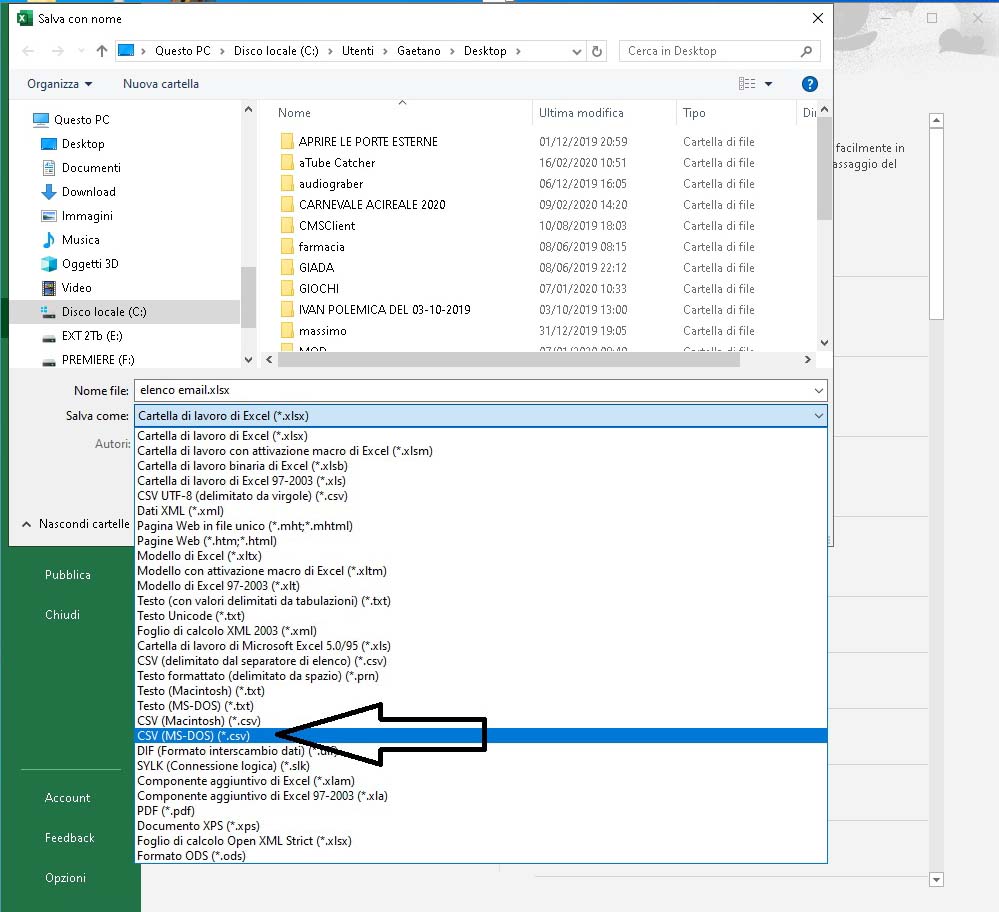Open Opzioni in Excel backstage menu
This screenshot has width=999, height=912.
tap(65, 878)
